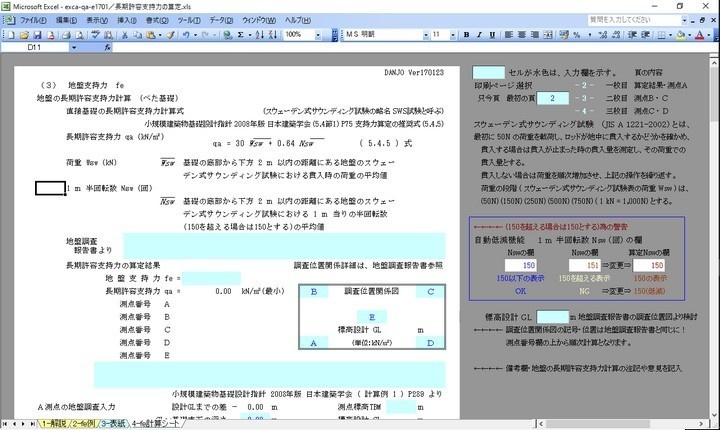Sort ascending A to Z
Screen dimensions: 720x430
click(259, 35)
